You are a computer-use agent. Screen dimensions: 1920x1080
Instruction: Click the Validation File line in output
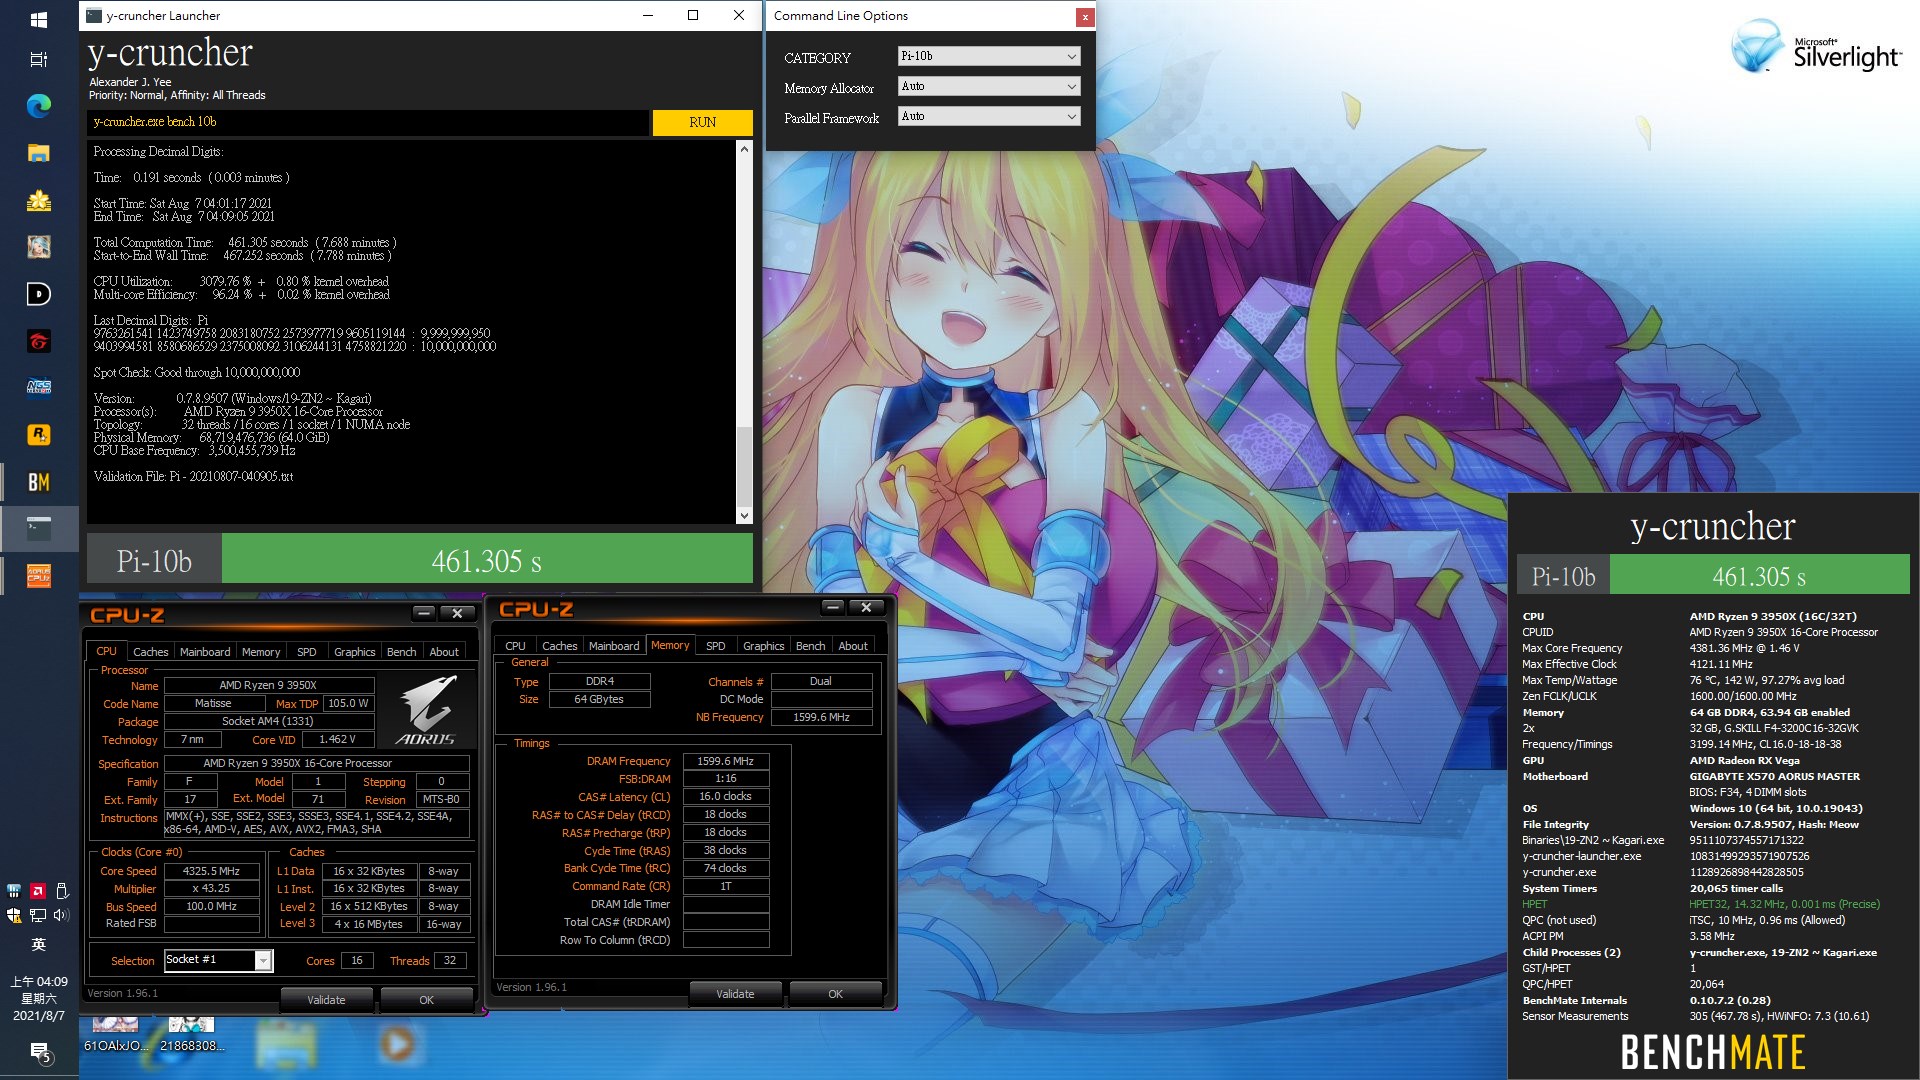pos(193,477)
